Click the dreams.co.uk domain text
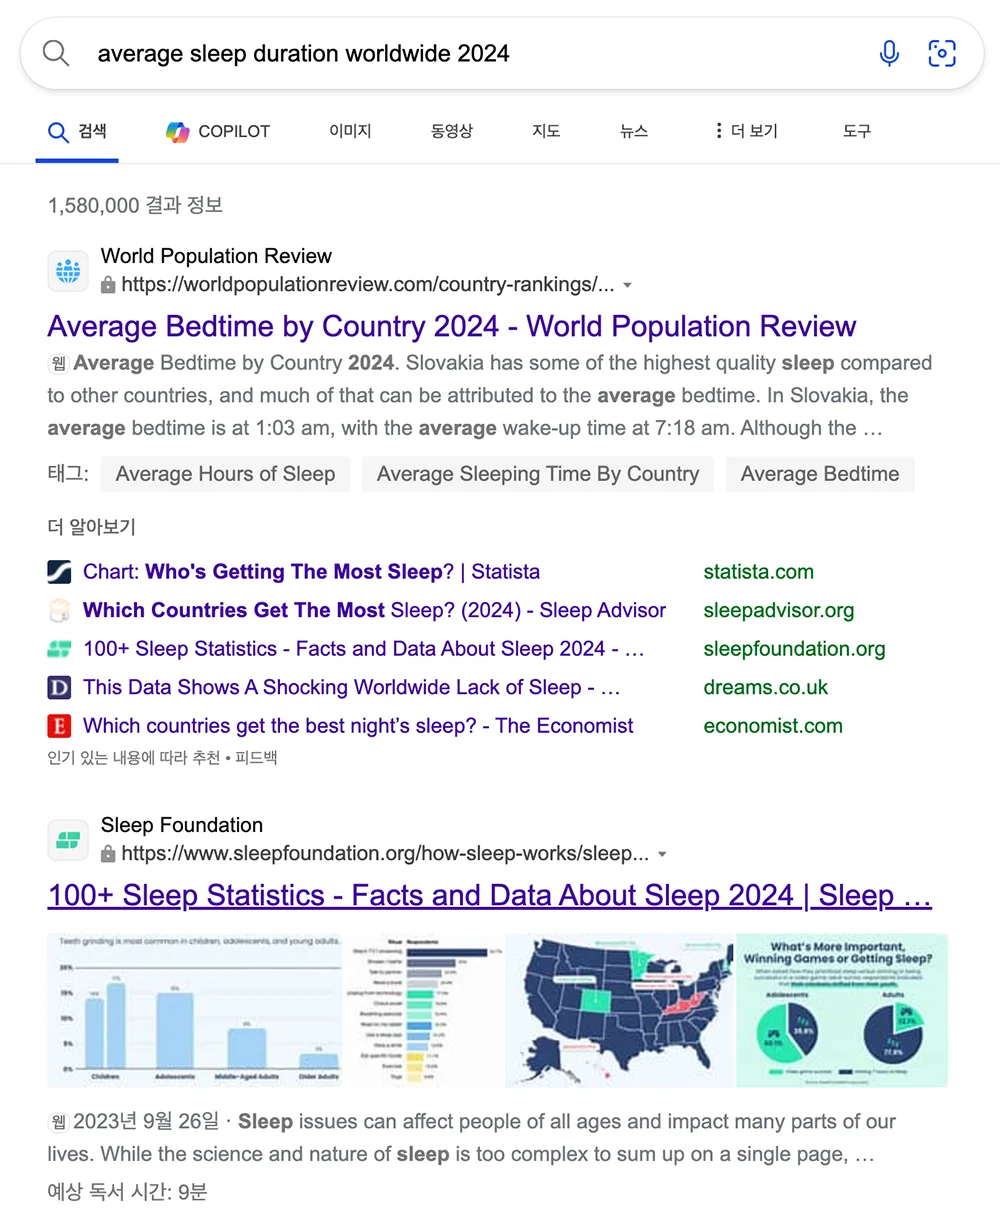This screenshot has width=1000, height=1221. [x=766, y=687]
